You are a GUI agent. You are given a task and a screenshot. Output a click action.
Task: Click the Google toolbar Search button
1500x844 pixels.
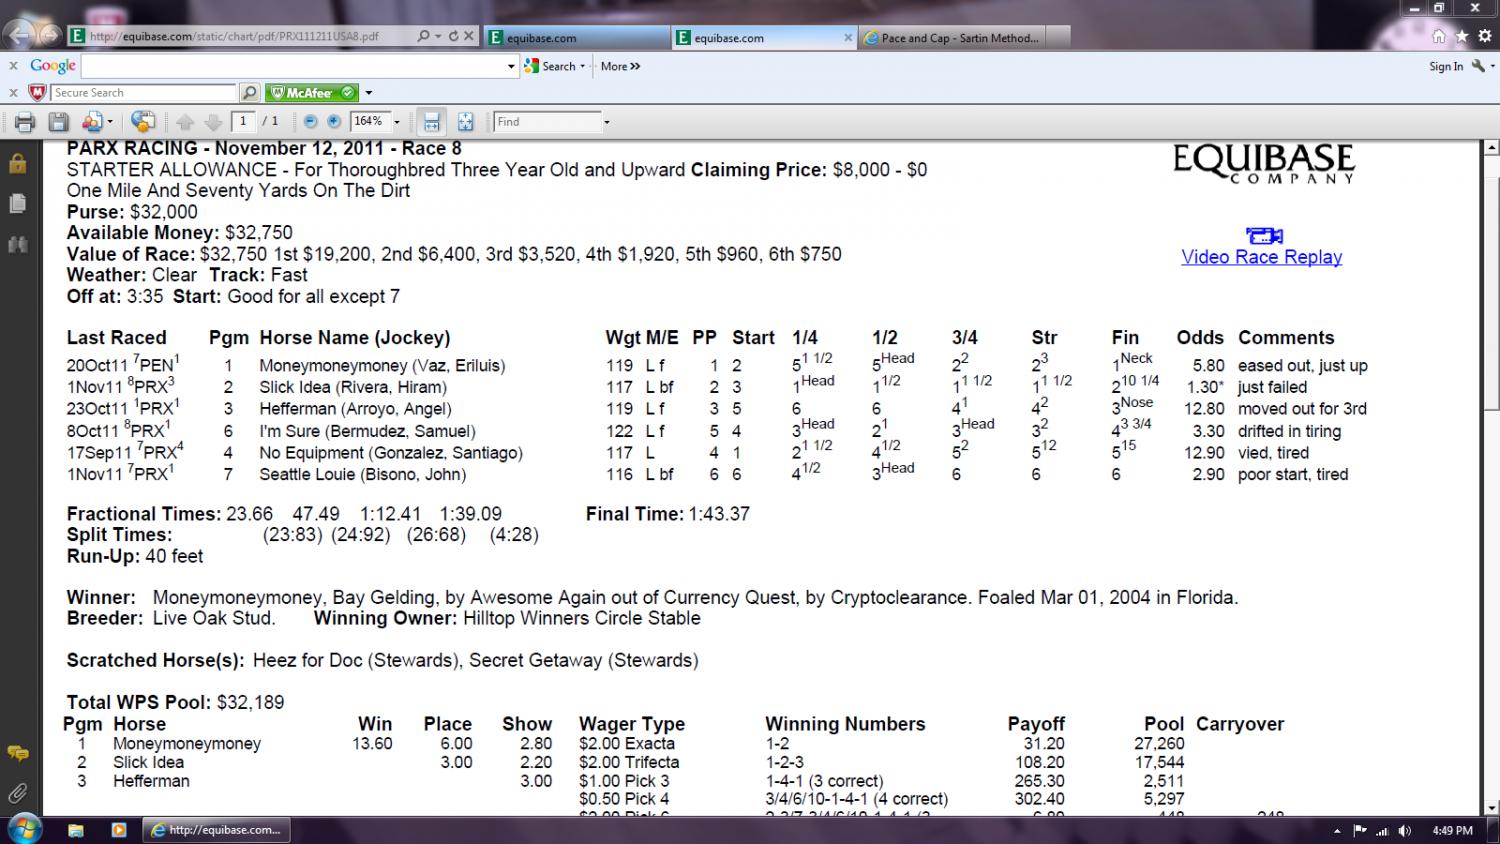(551, 66)
